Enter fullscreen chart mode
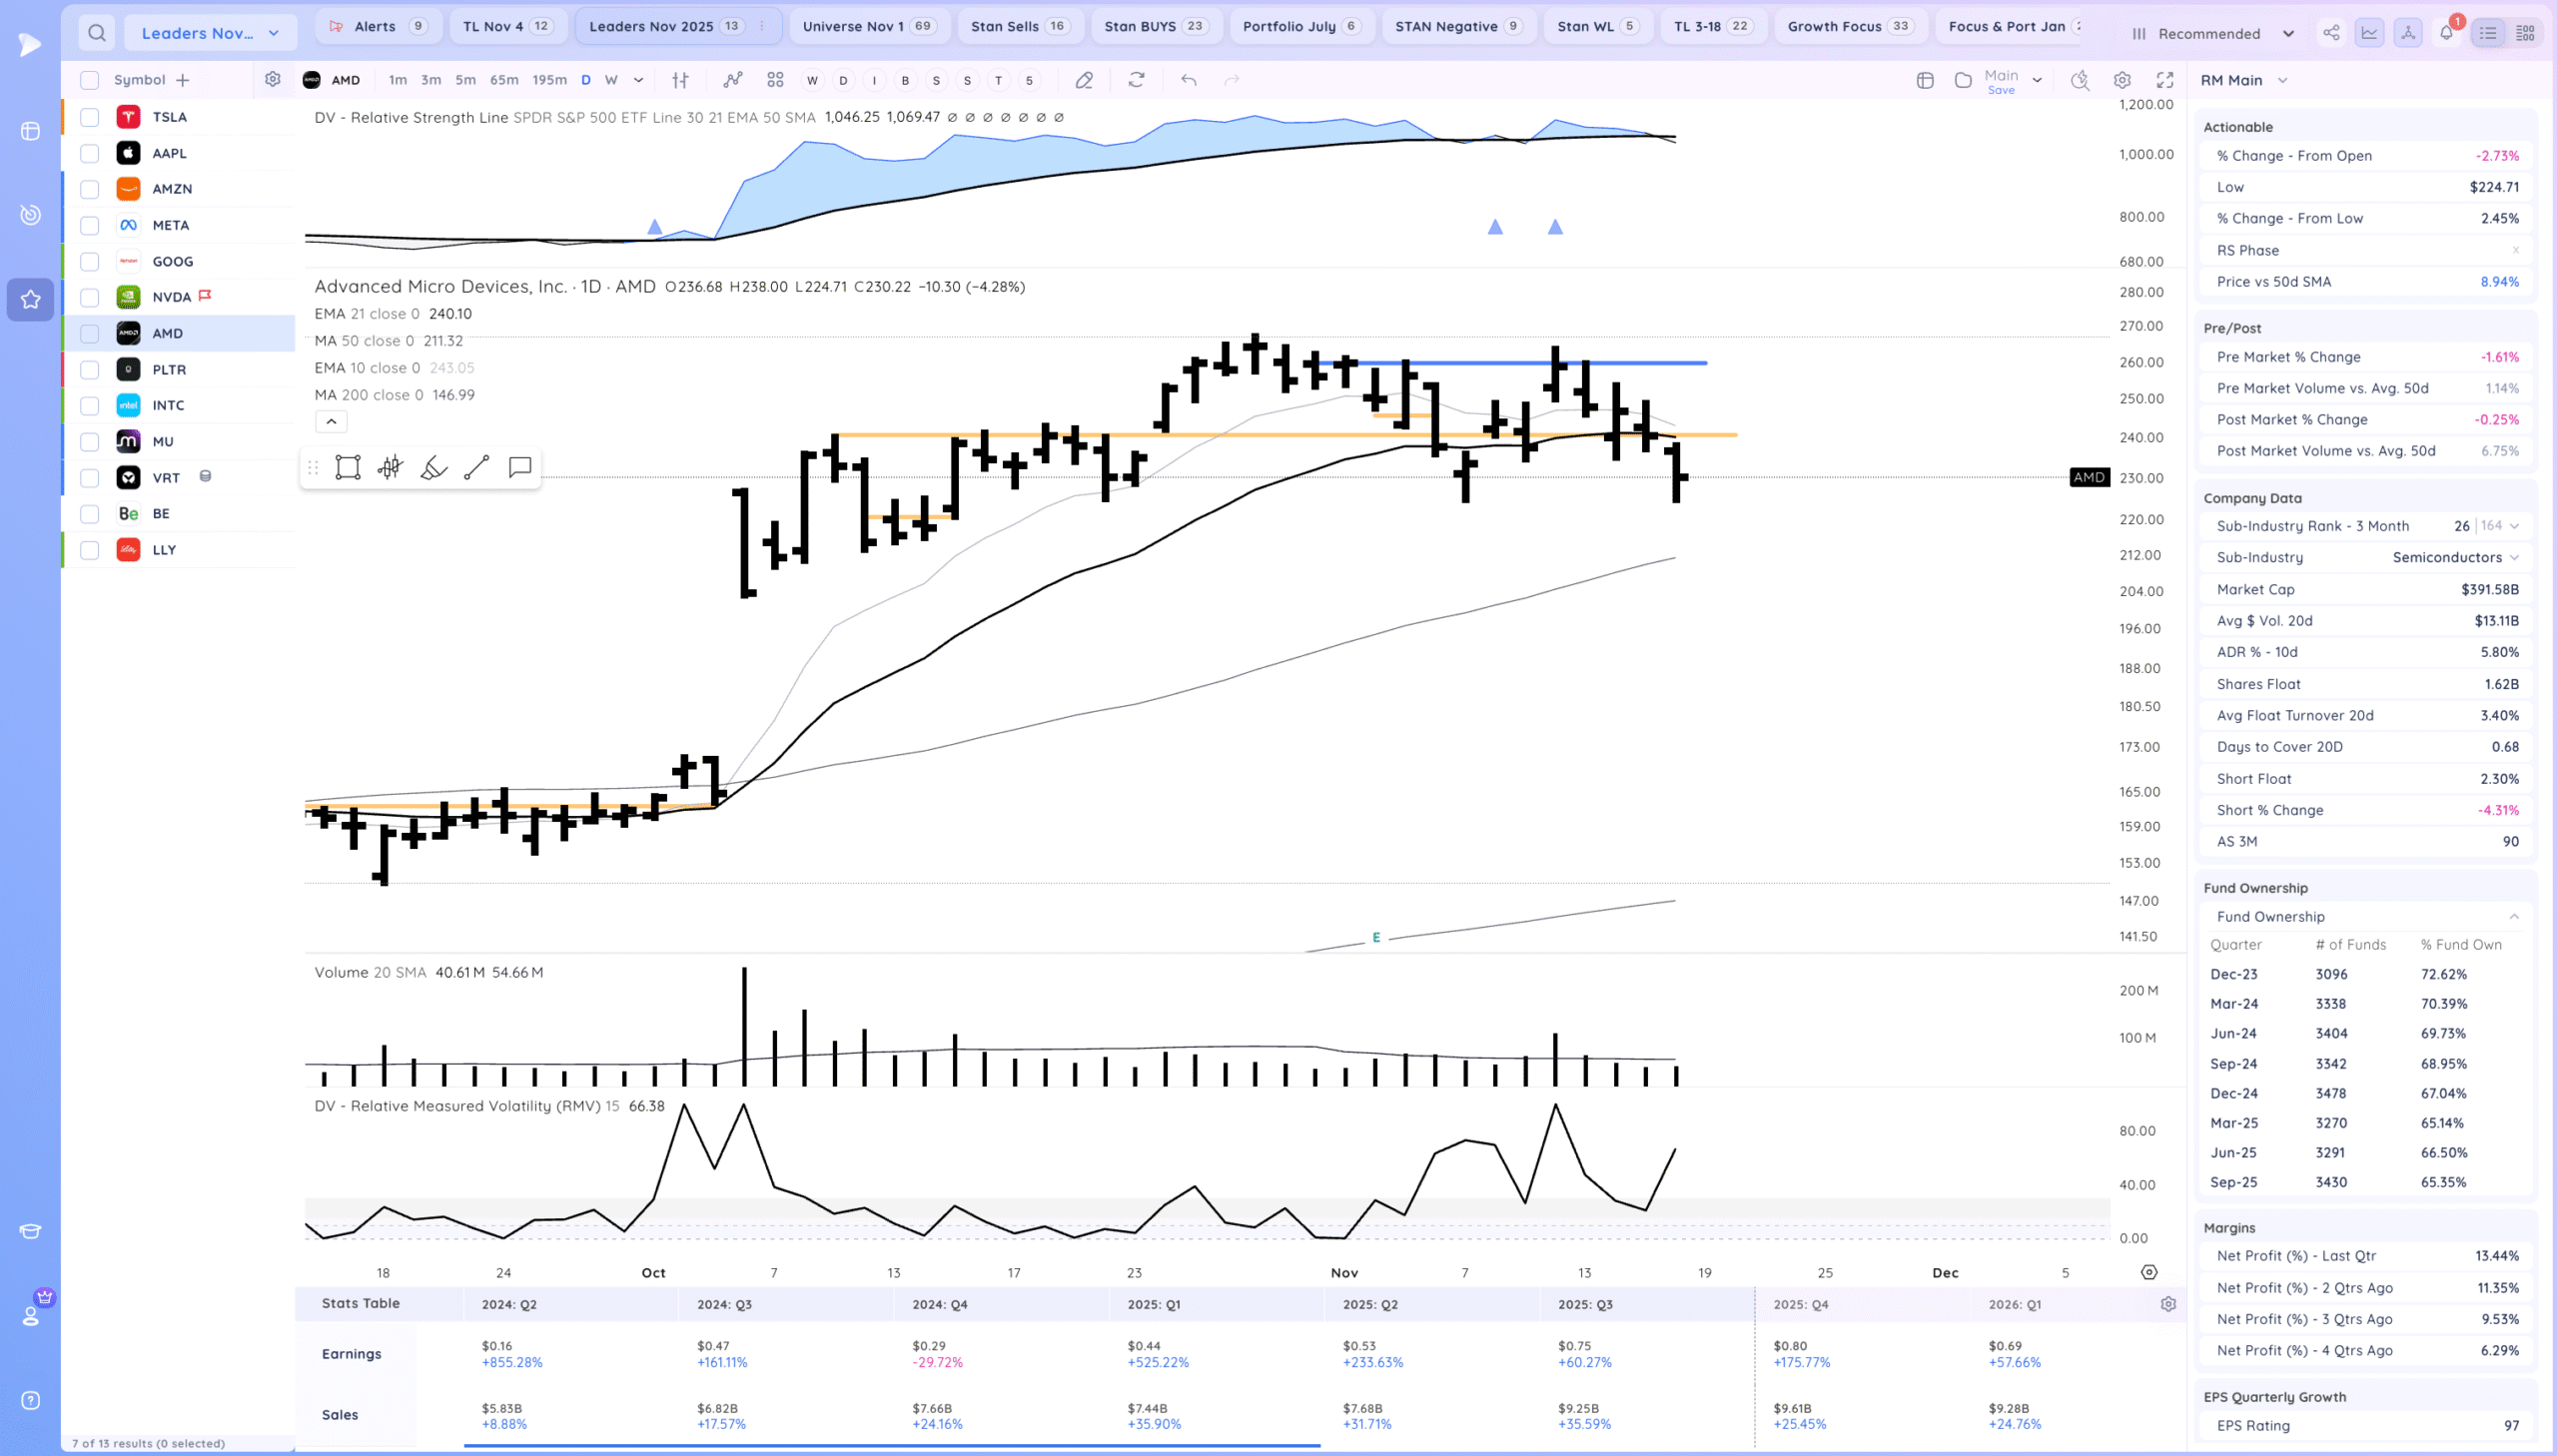Image resolution: width=2557 pixels, height=1456 pixels. tap(2165, 80)
